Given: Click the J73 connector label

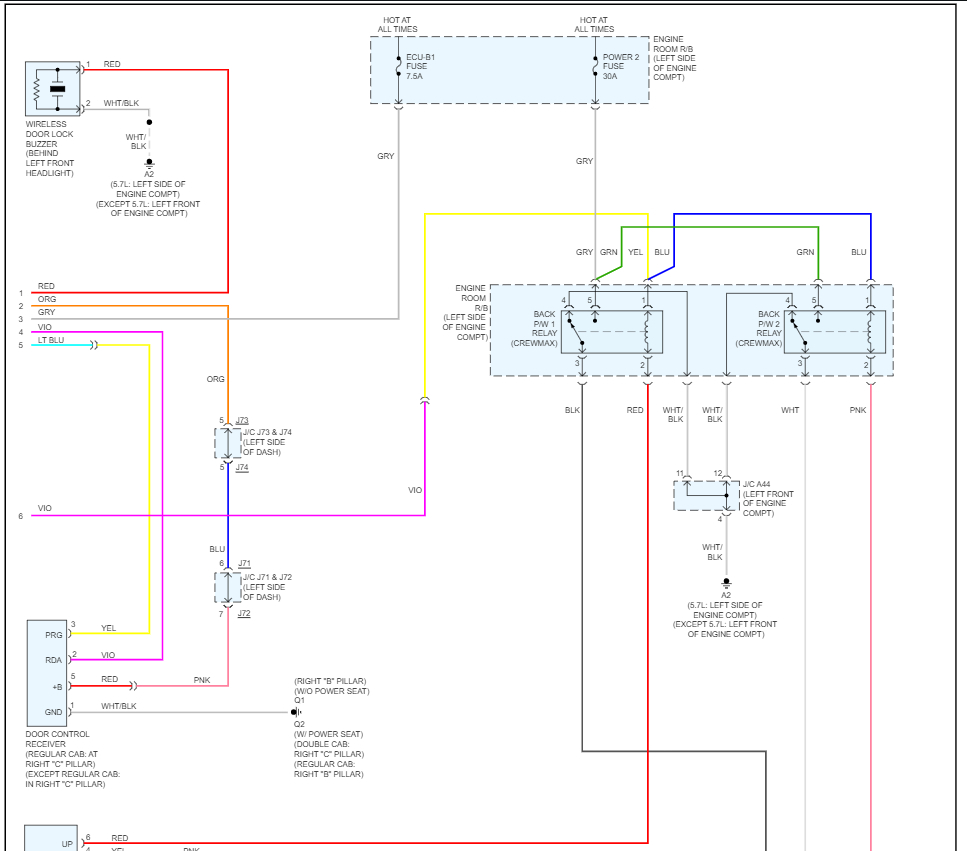Looking at the screenshot, I should [x=242, y=421].
